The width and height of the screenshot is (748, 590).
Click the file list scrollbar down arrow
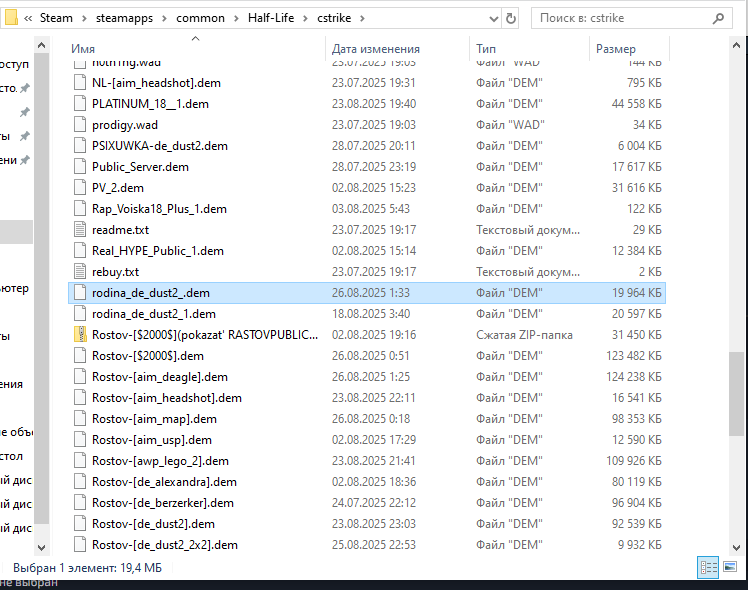[737, 548]
